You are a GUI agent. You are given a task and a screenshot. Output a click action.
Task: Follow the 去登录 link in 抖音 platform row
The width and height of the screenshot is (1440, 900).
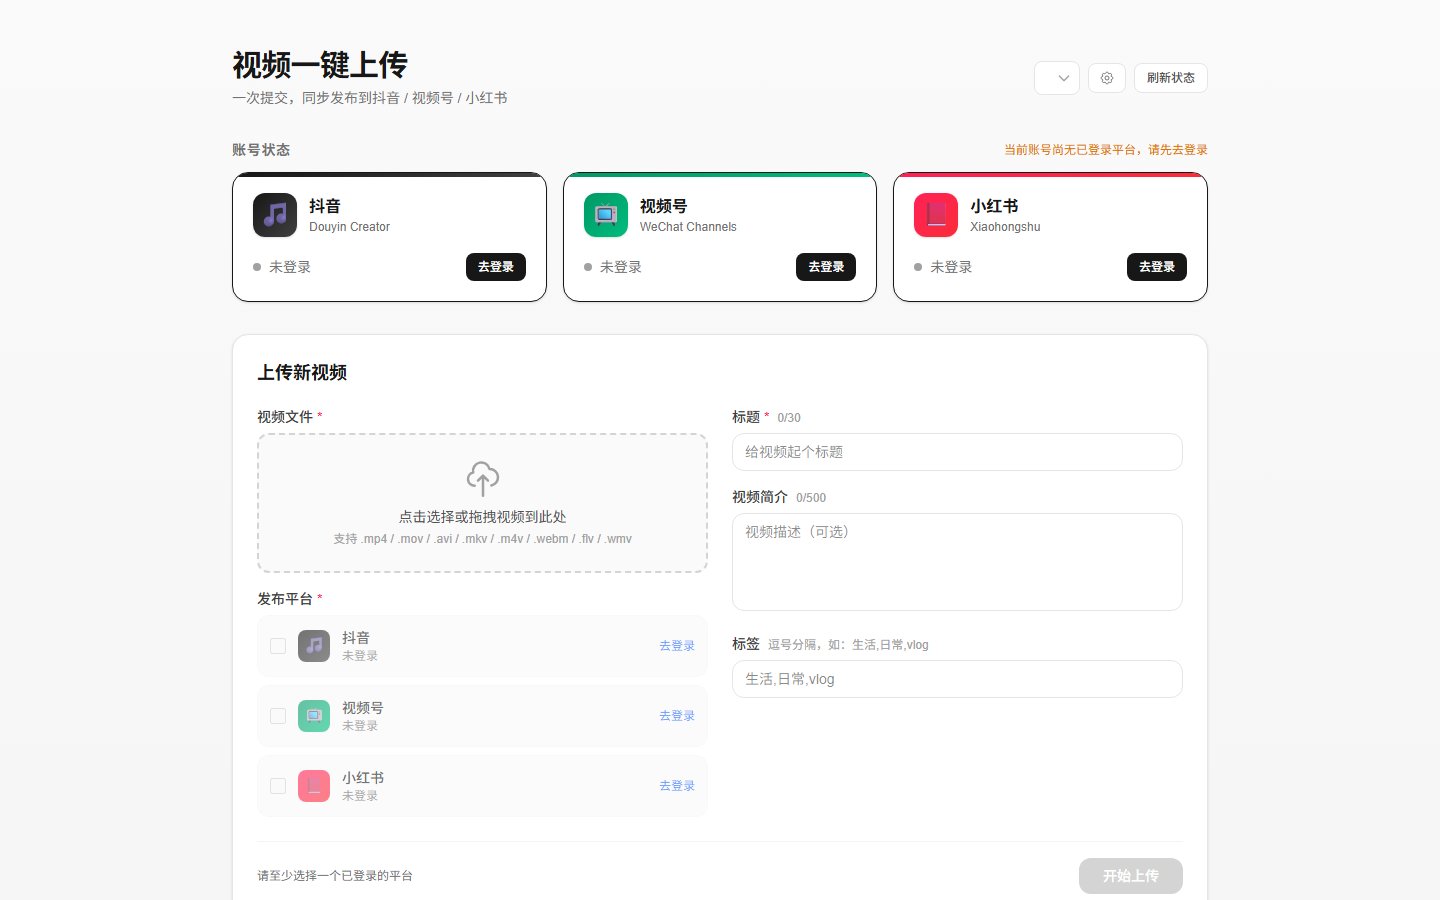pos(677,646)
